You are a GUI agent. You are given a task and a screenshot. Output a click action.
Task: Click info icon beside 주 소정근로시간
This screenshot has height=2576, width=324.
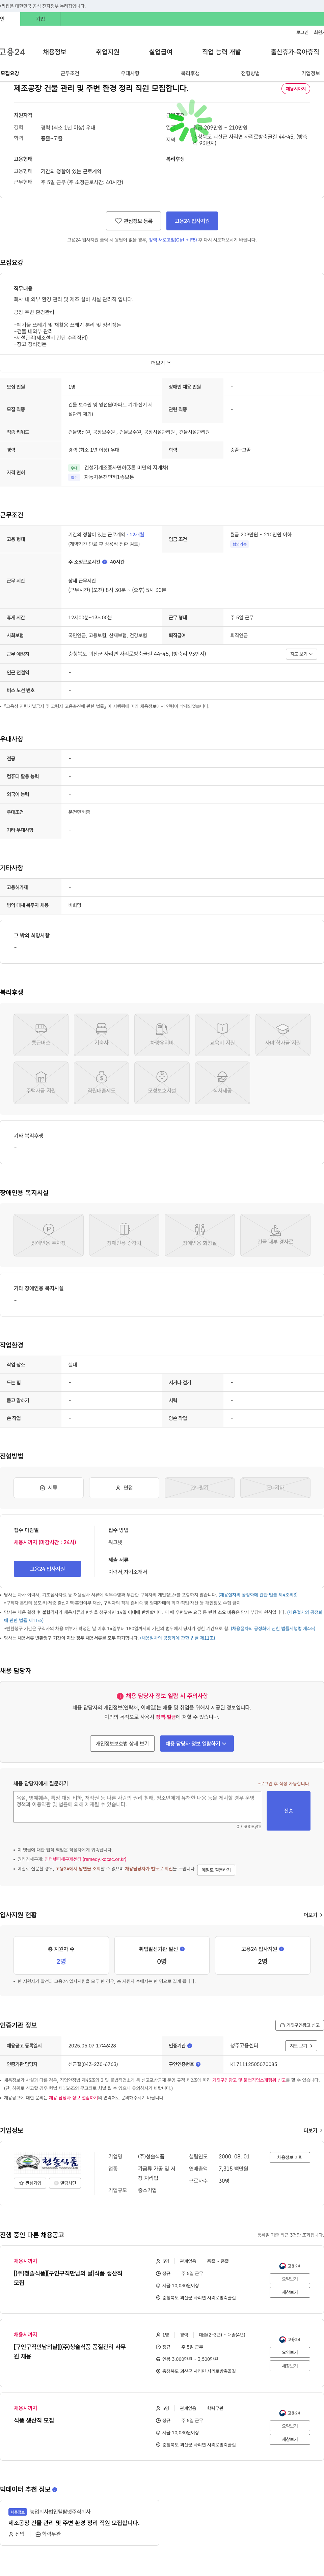click(x=105, y=562)
